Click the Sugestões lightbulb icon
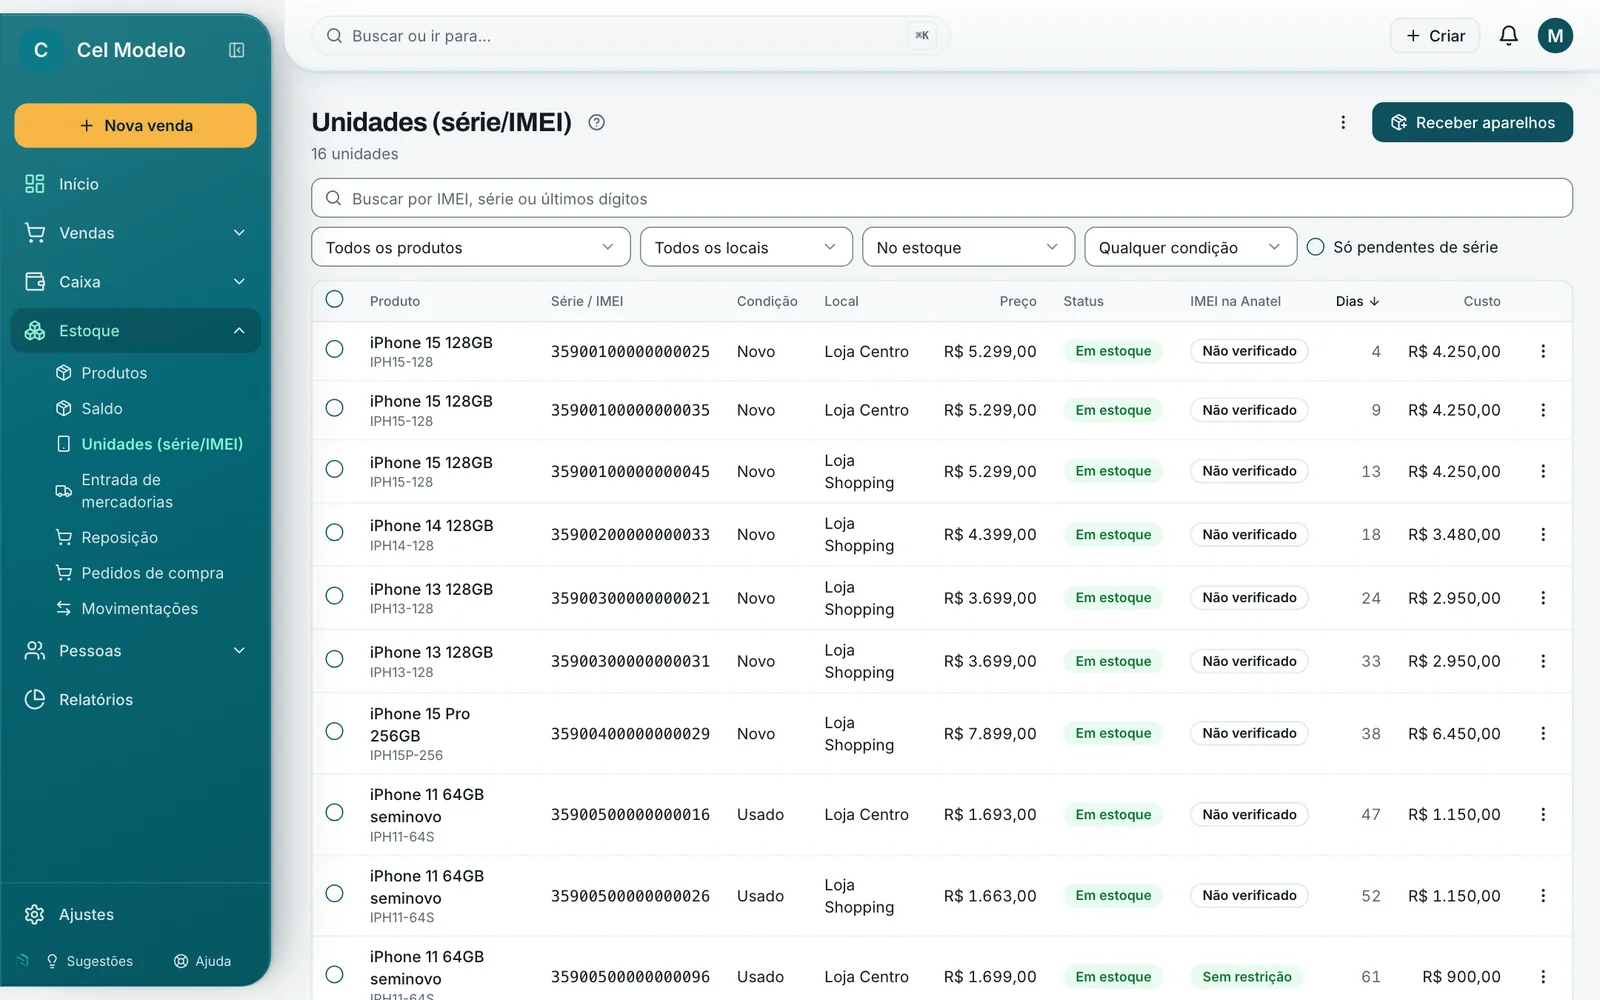 point(52,961)
